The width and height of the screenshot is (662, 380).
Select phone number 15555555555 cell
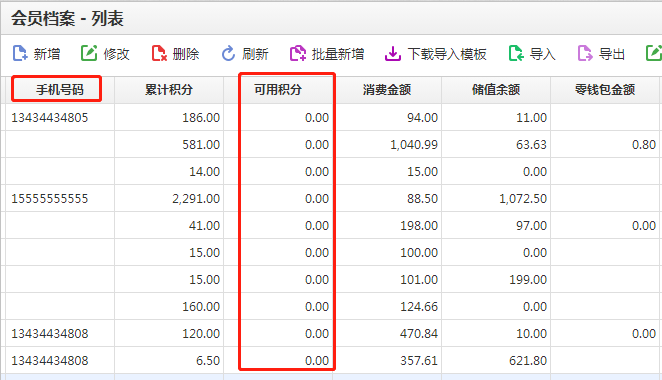coord(49,198)
